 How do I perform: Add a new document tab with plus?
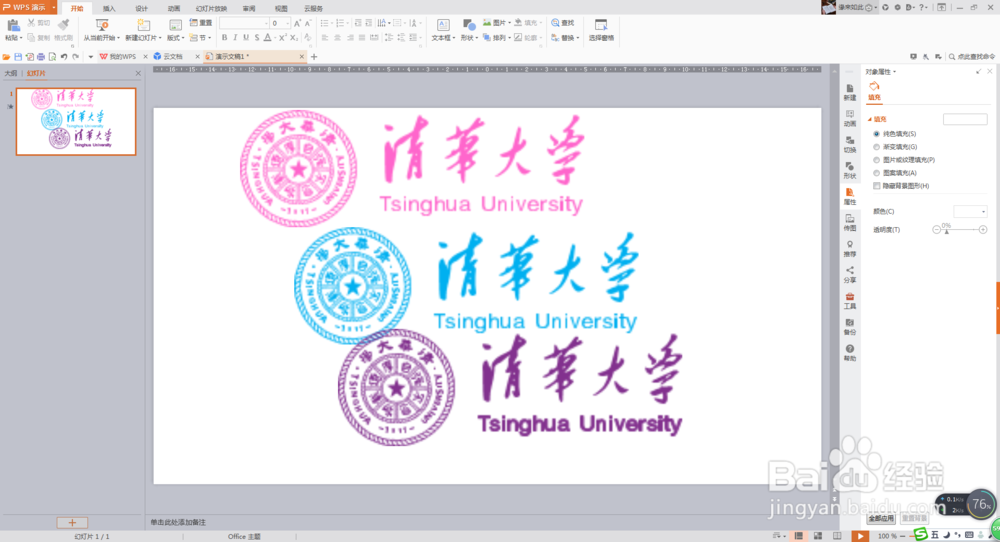(314, 57)
